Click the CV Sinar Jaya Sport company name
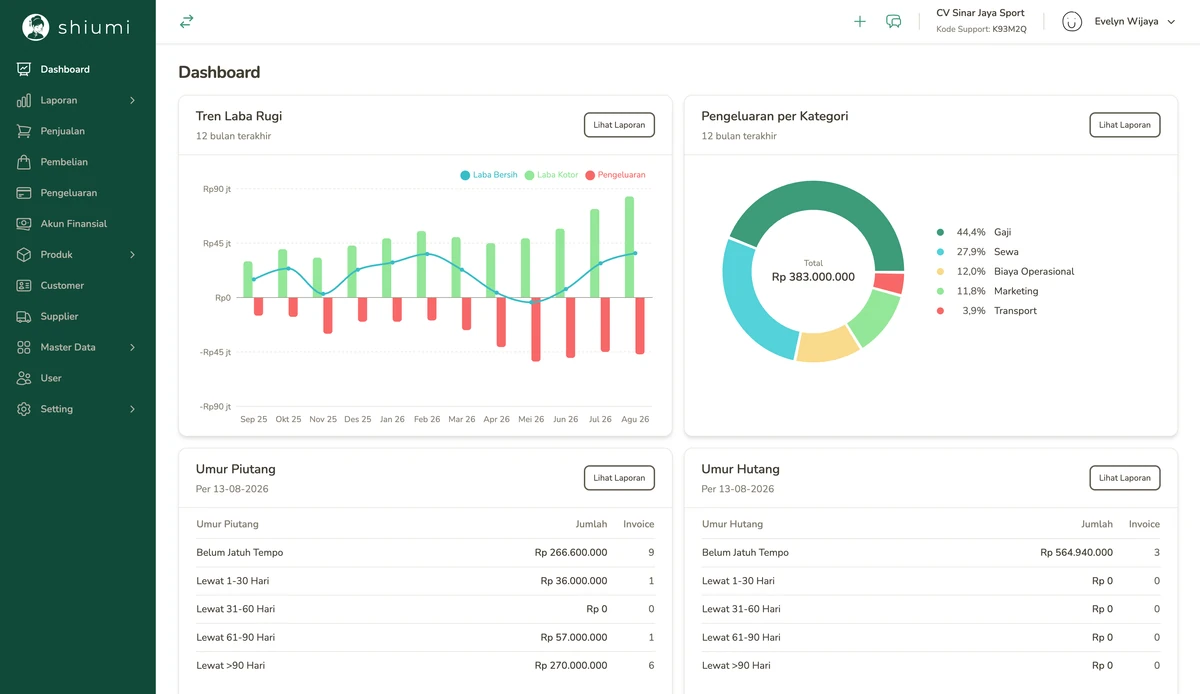The image size is (1200, 694). coord(980,13)
